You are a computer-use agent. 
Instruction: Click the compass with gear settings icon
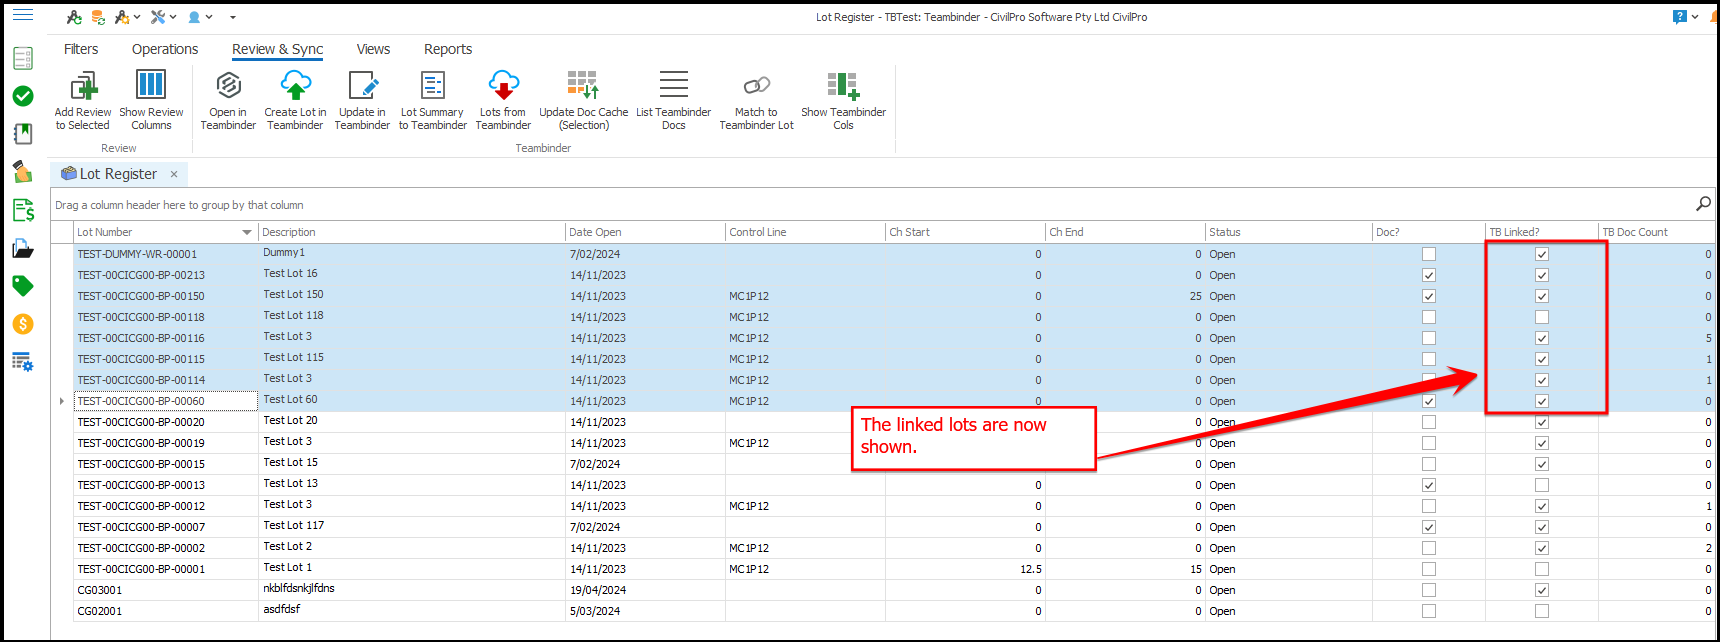coord(122,17)
